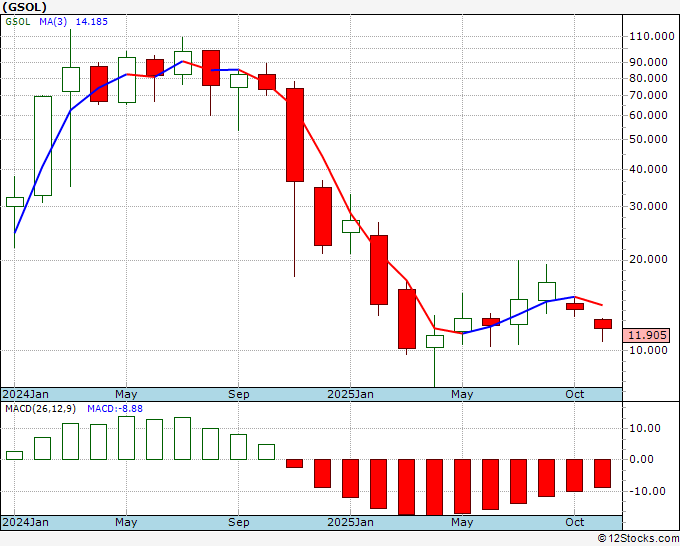The image size is (680, 546).
Task: Click 2024Jan on the MACD panel axis
Action: tap(26, 522)
